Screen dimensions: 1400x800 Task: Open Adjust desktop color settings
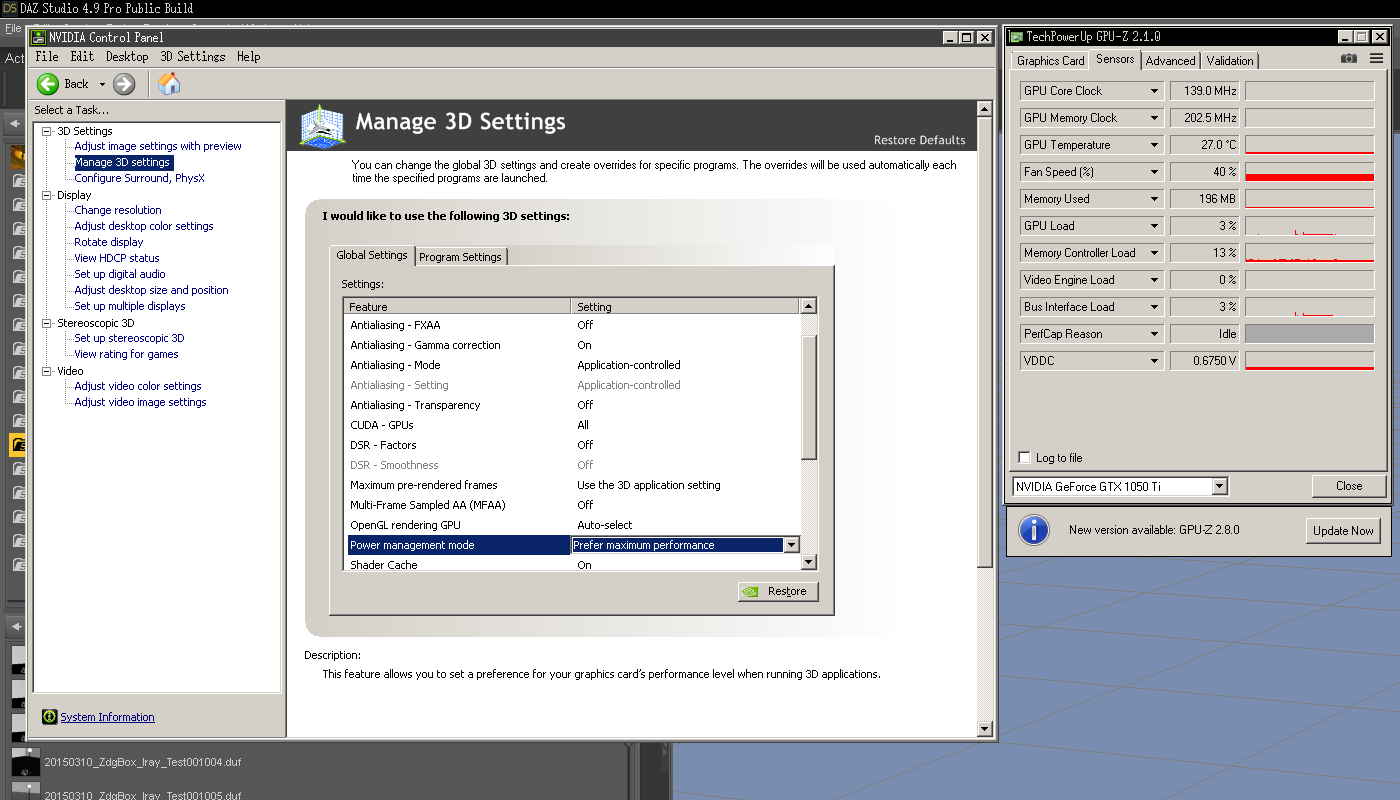[144, 226]
